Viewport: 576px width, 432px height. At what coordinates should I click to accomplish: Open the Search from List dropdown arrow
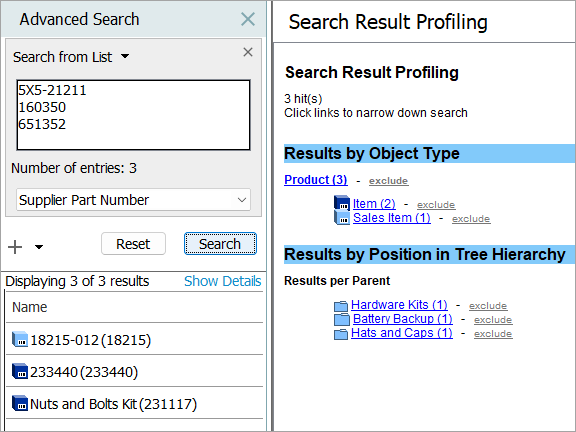[x=125, y=57]
